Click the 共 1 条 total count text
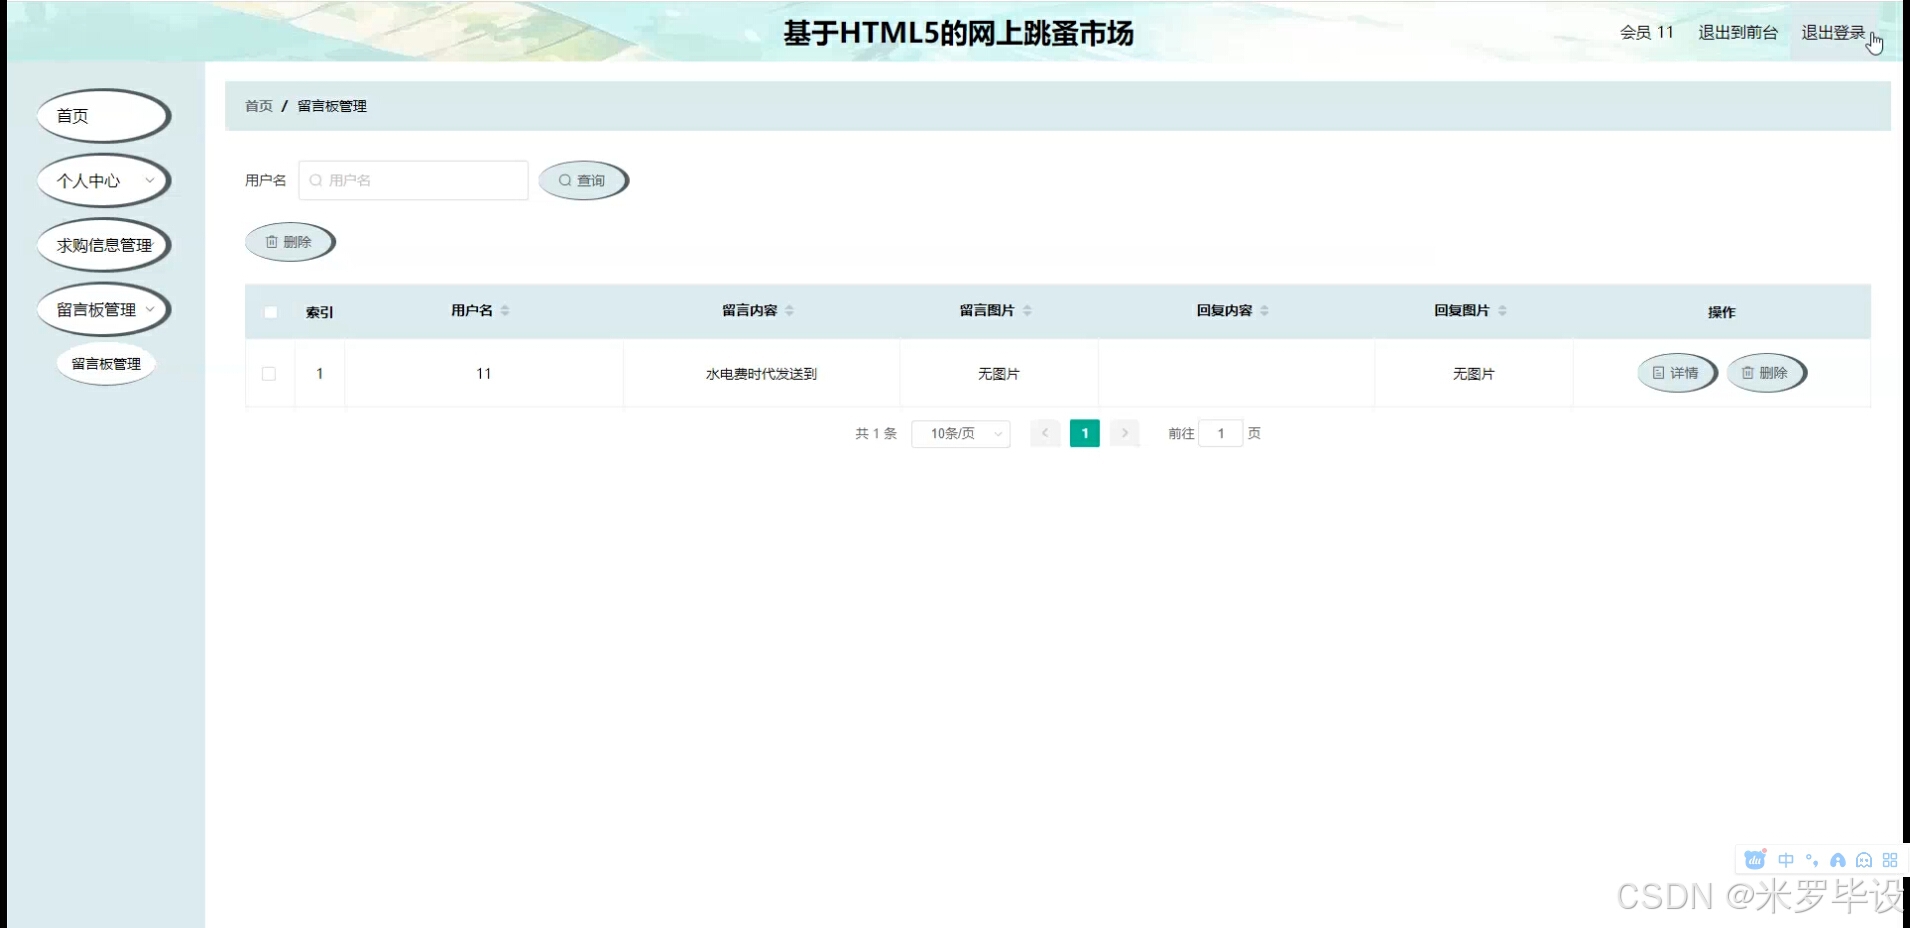 (876, 434)
